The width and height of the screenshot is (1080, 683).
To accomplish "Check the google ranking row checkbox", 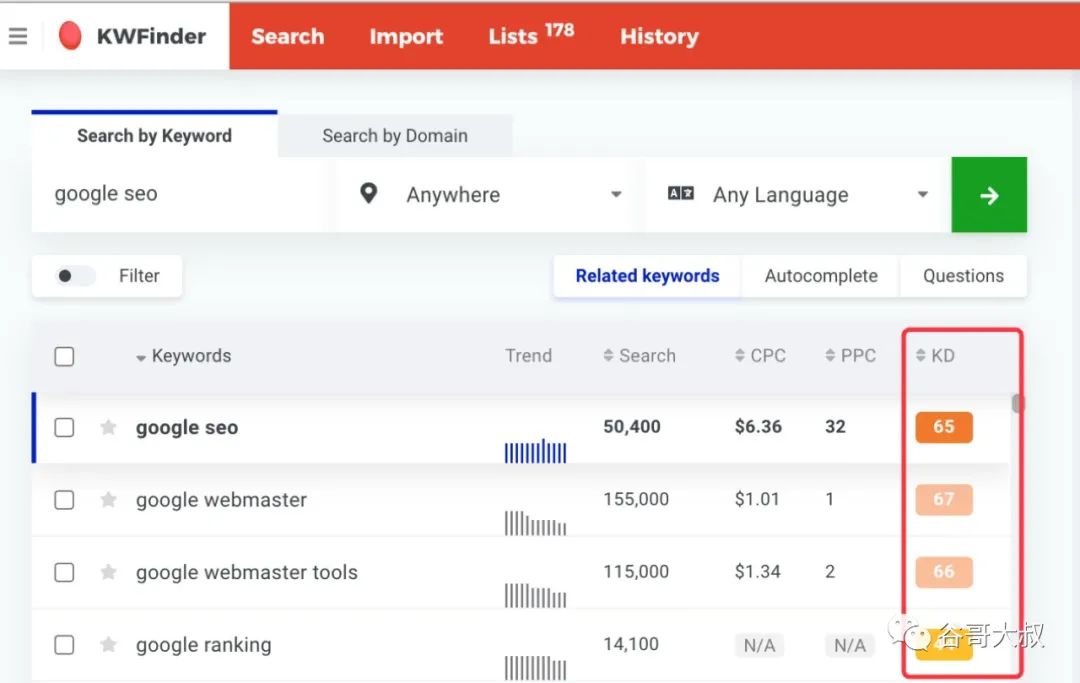I will pos(64,645).
